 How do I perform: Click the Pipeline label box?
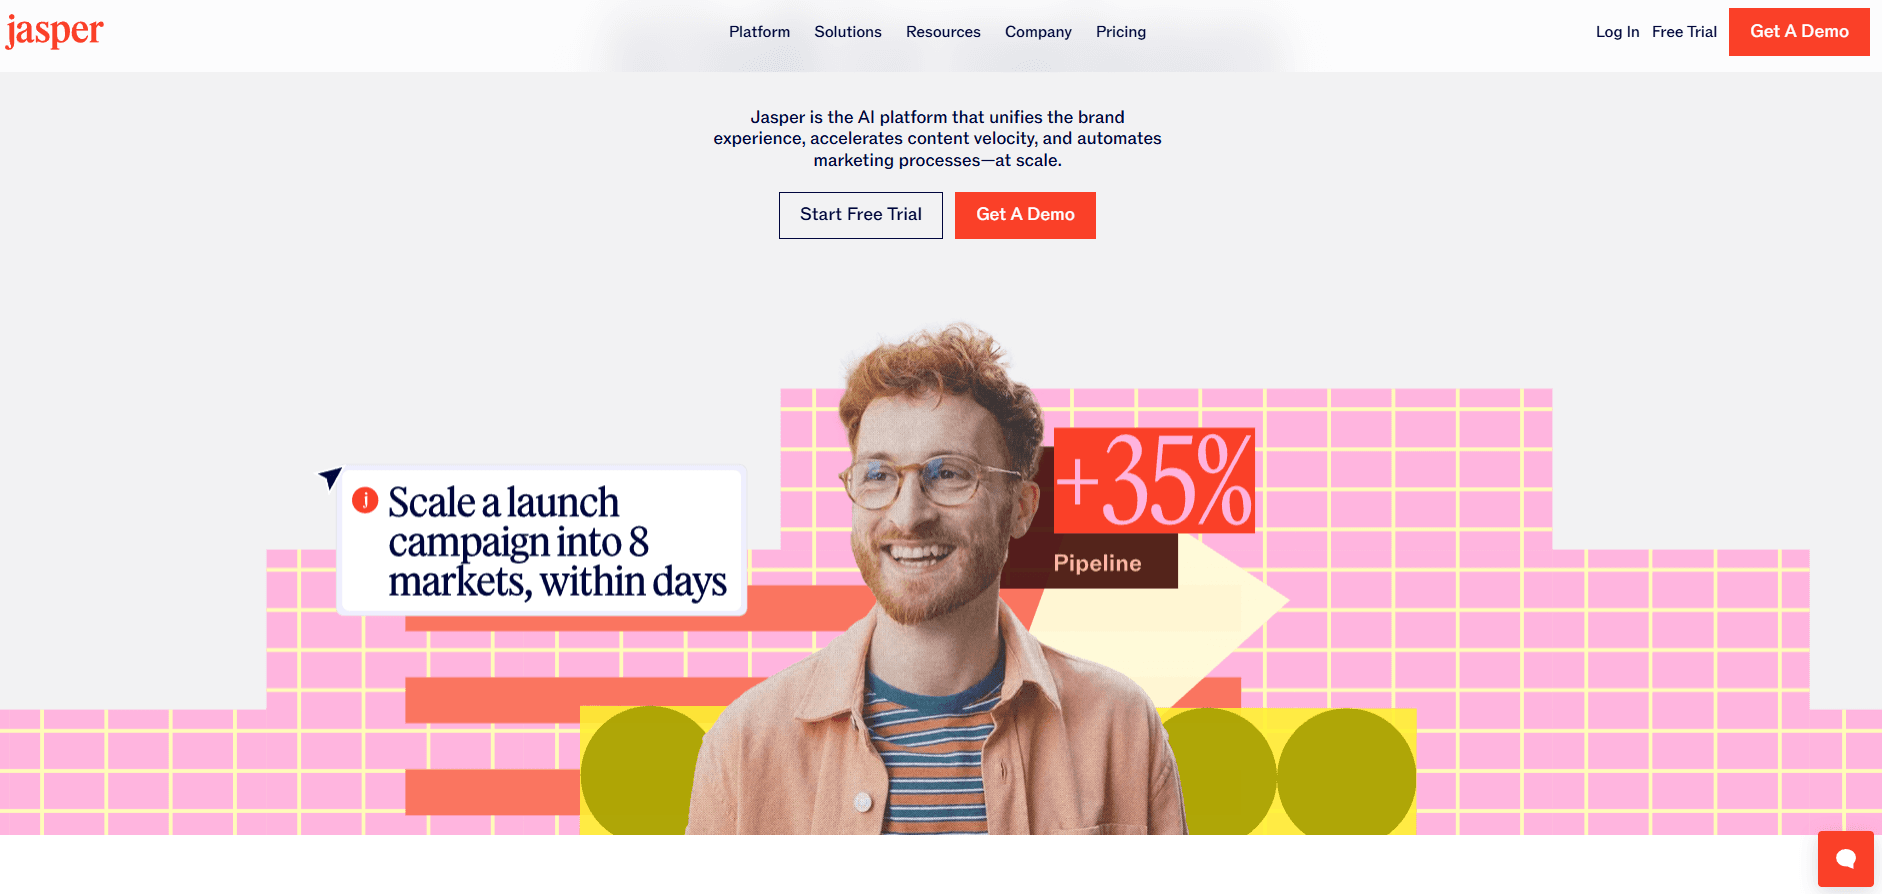point(1097,562)
